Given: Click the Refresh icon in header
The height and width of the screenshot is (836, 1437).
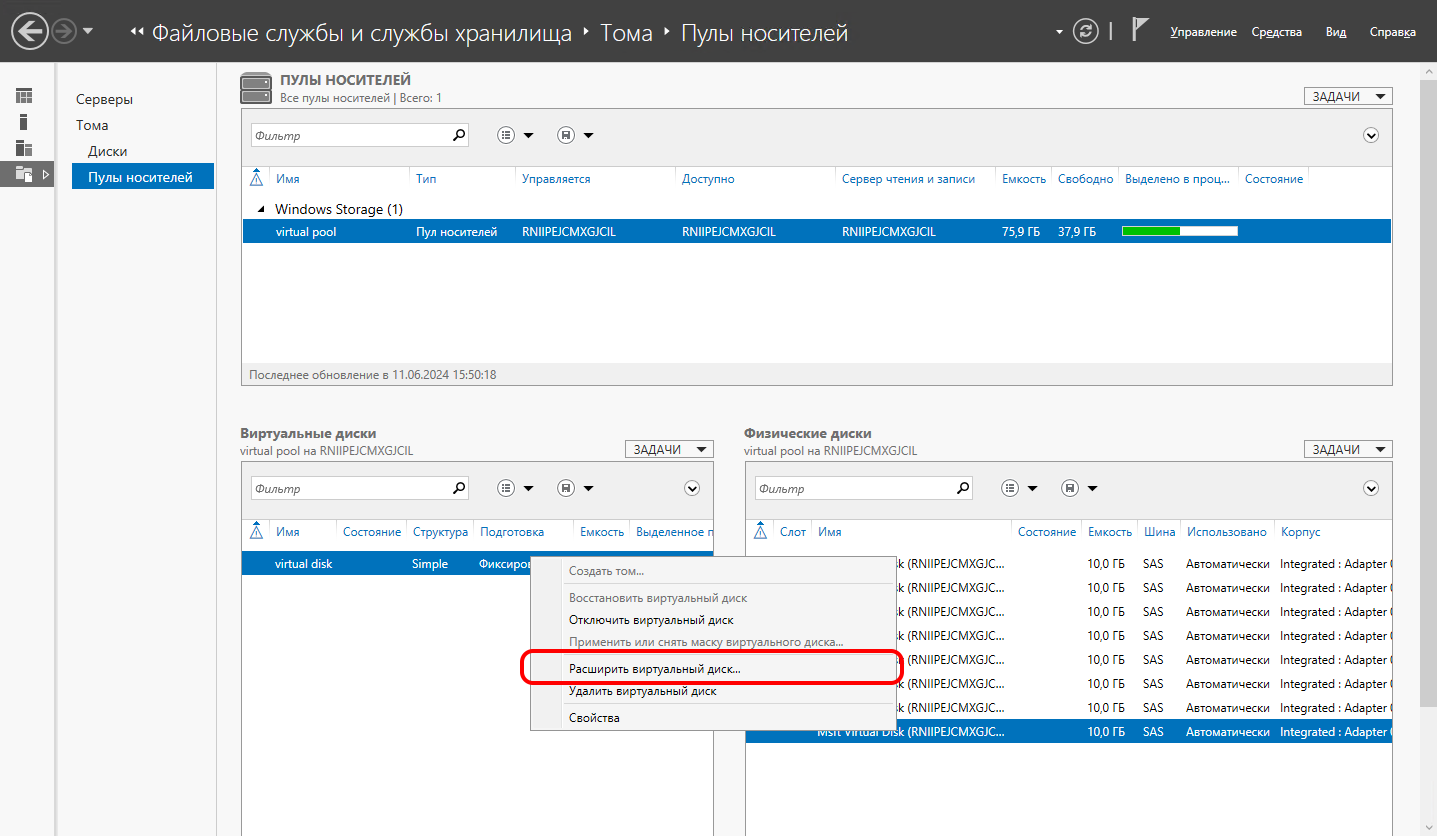Looking at the screenshot, I should click(1085, 32).
